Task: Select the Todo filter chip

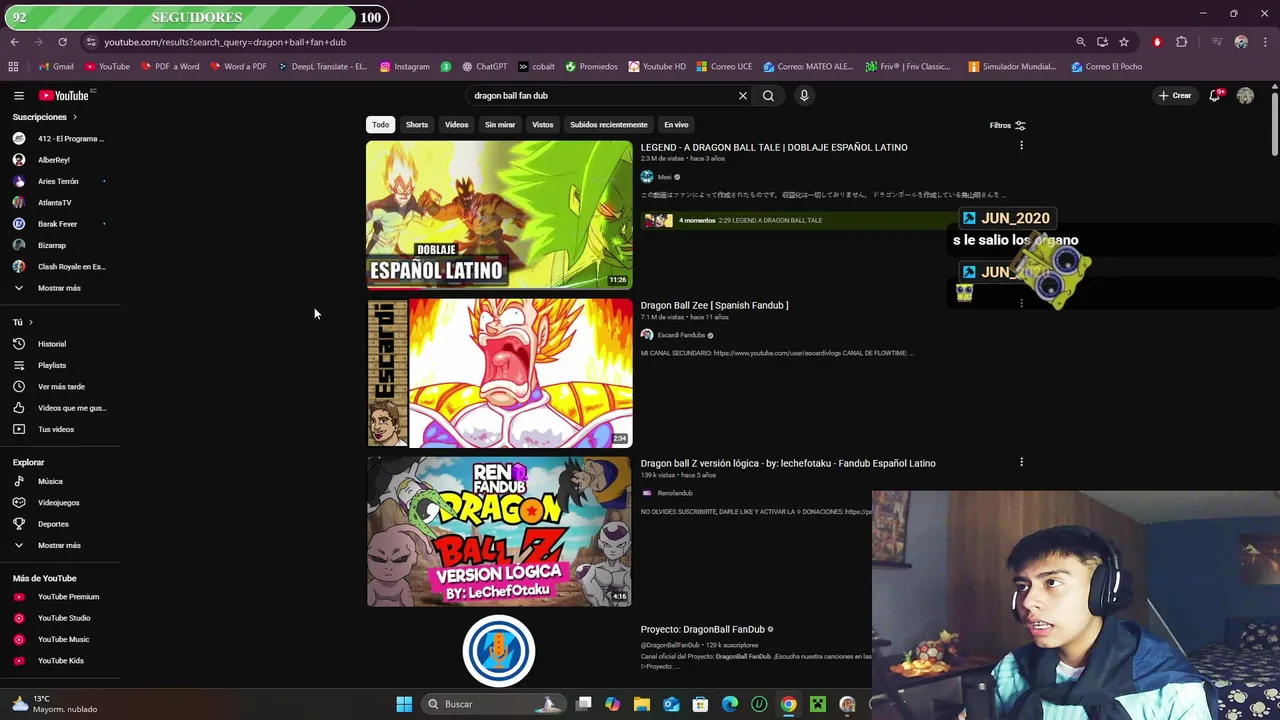Action: 380,125
